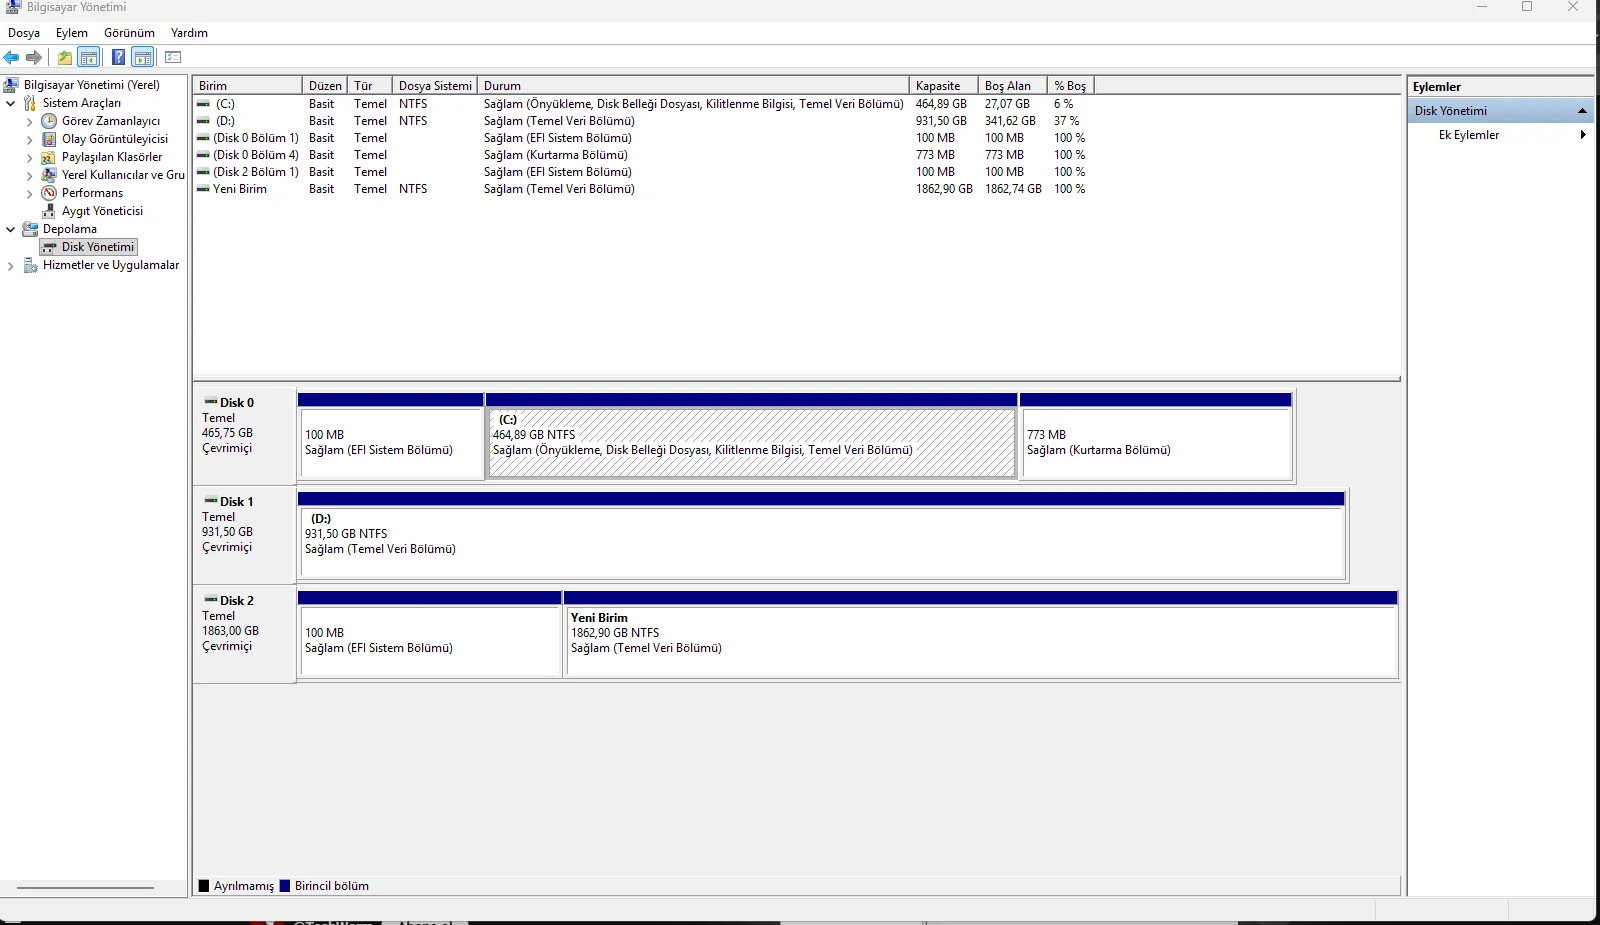Click the drive icon of the (D:) volume row
This screenshot has width=1600, height=925.
[x=204, y=121]
